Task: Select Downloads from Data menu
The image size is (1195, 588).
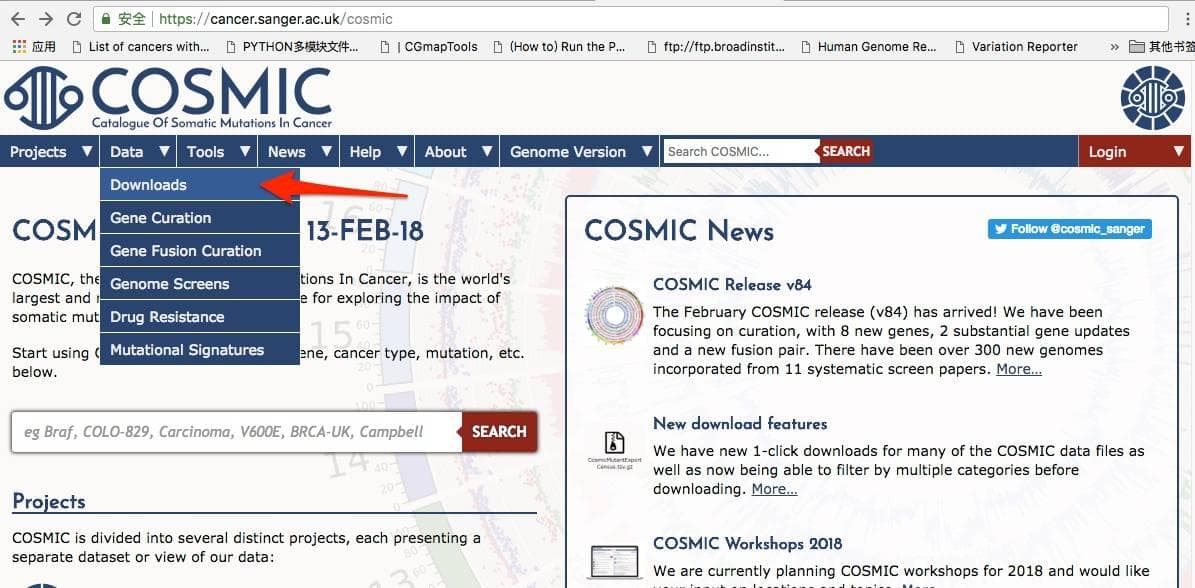Action: [x=200, y=184]
